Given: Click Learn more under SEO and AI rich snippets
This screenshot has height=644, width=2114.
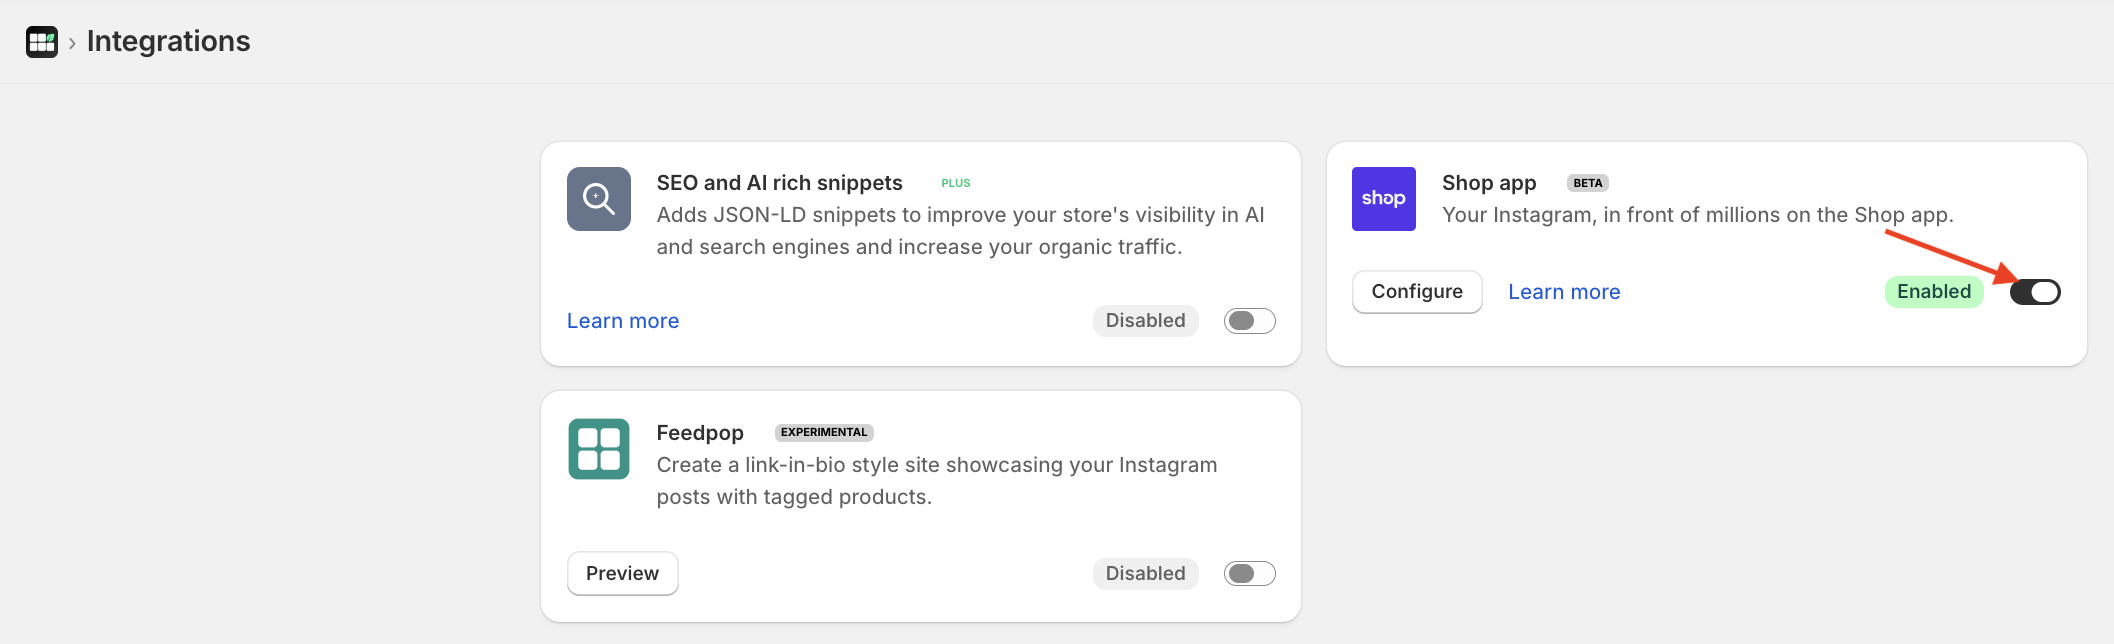Looking at the screenshot, I should tap(622, 320).
